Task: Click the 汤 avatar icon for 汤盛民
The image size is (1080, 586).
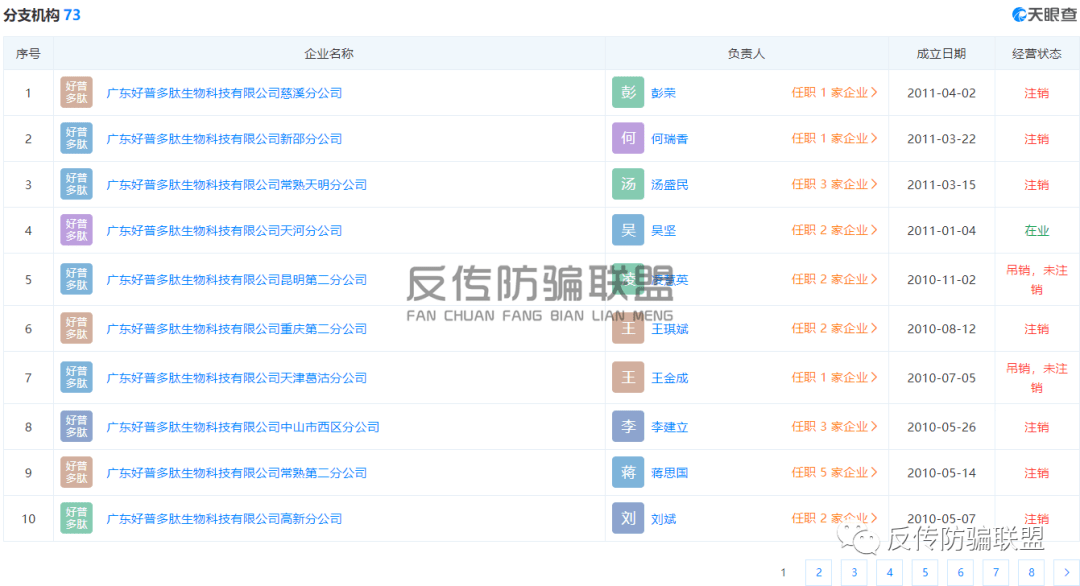Action: coord(628,185)
